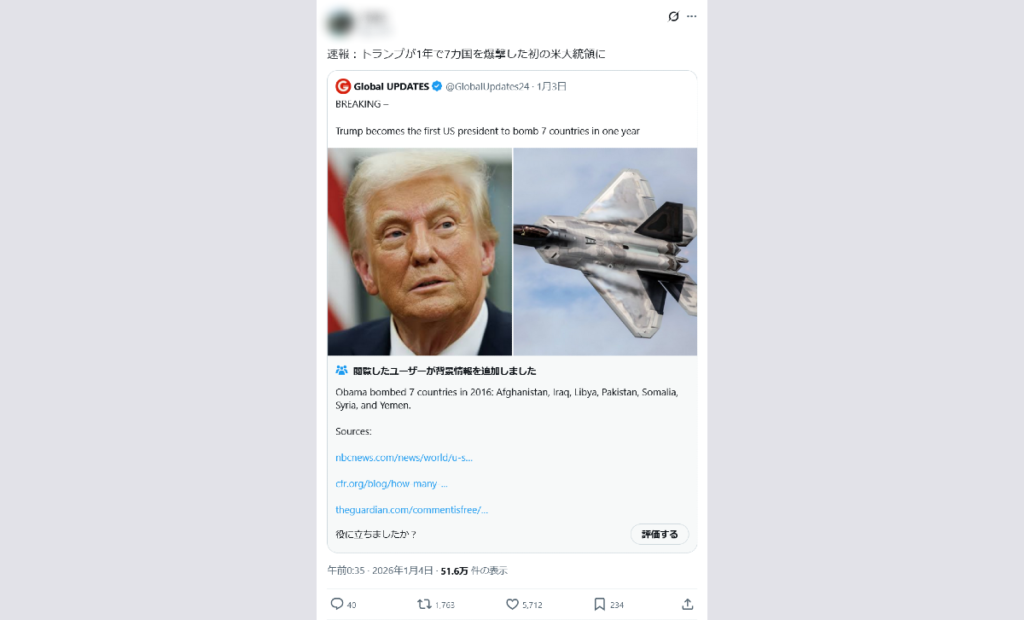Screen dimensions: 1024x620
Task: Click the community notes people icon
Action: (x=342, y=370)
